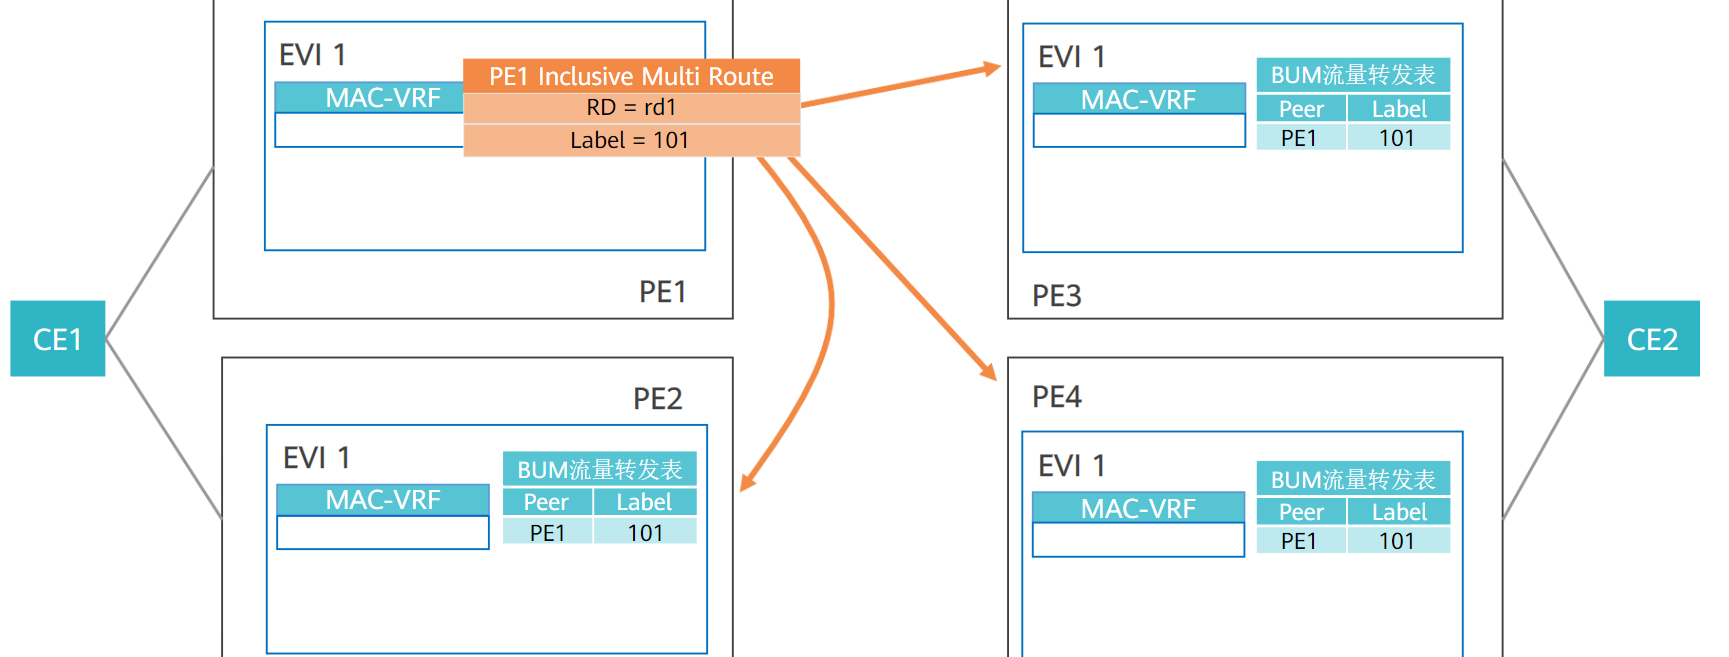Viewport: 1729px width, 657px height.
Task: Select the PE1 peer cell in PE2's table
Action: [x=547, y=533]
